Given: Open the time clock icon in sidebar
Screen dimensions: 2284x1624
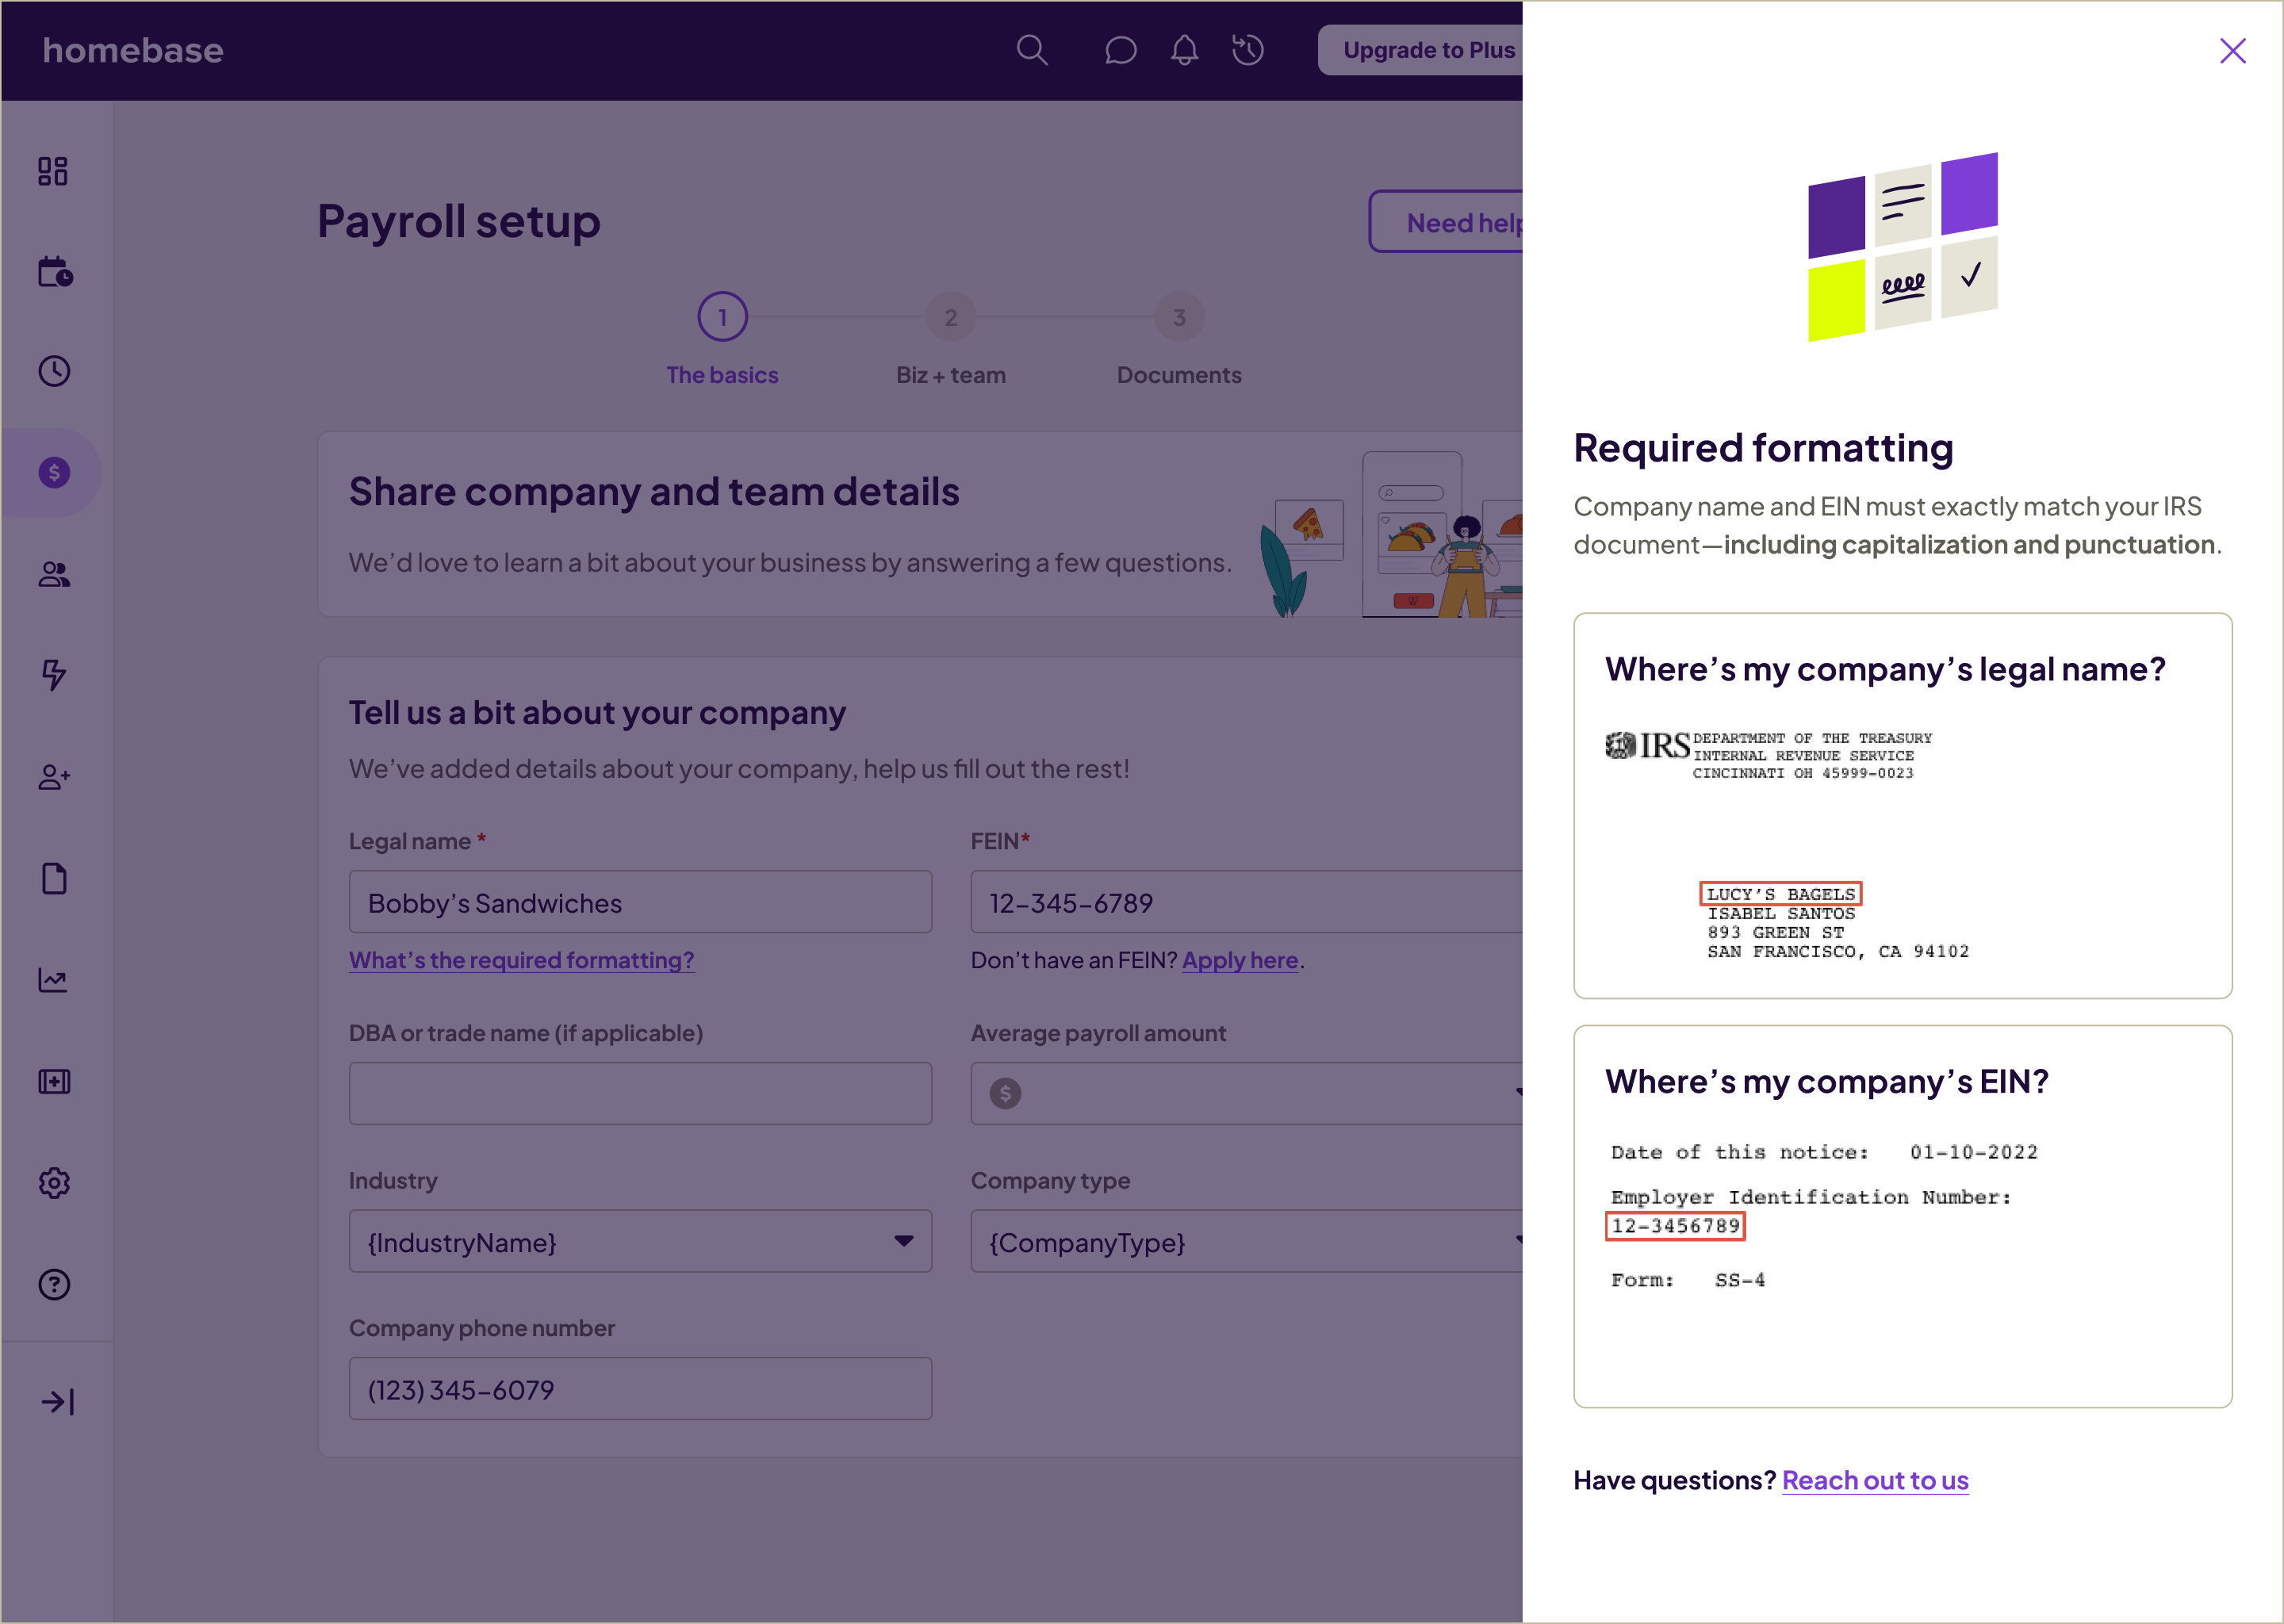Looking at the screenshot, I should click(54, 371).
